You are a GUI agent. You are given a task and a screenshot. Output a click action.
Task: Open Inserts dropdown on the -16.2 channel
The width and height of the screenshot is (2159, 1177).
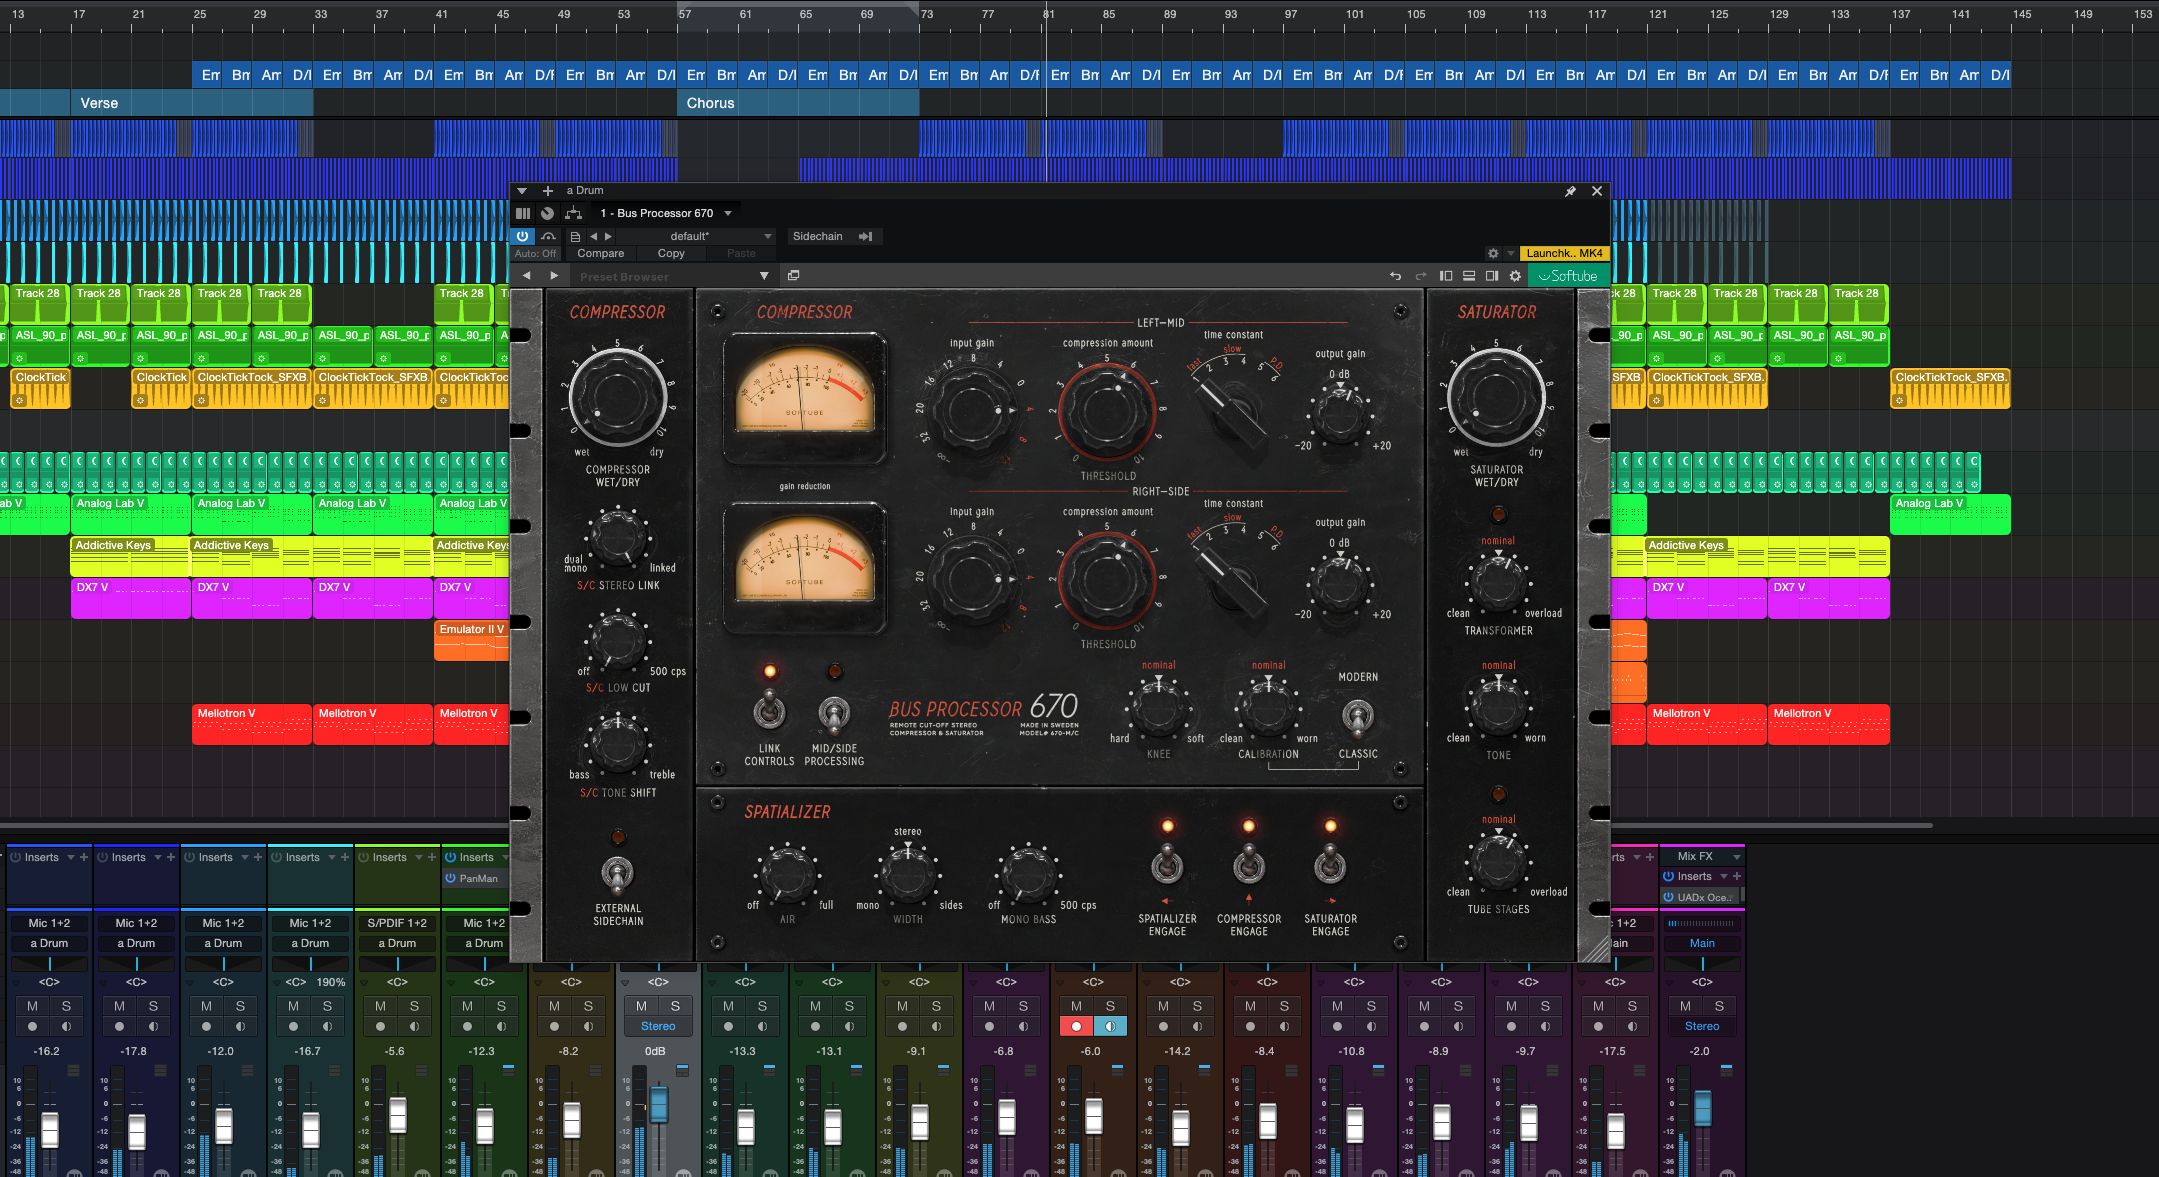click(x=71, y=858)
